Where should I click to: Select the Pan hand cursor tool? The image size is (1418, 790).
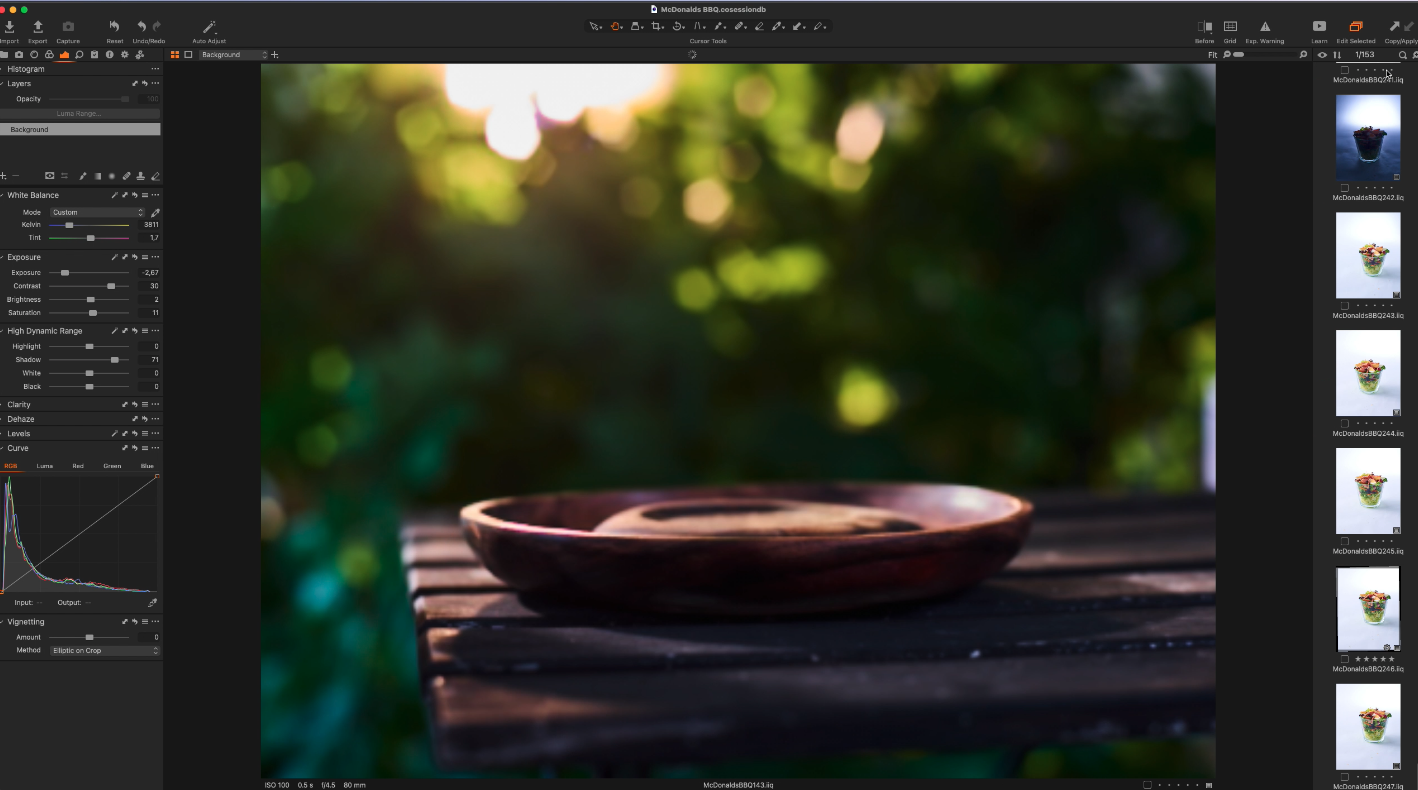click(x=615, y=26)
